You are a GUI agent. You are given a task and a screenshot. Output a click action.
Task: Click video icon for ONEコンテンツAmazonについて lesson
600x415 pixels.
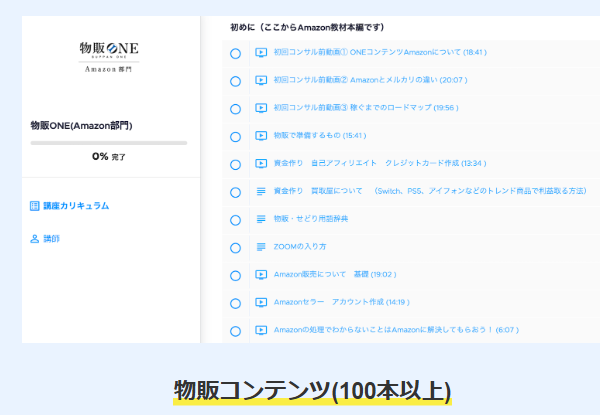click(262, 53)
